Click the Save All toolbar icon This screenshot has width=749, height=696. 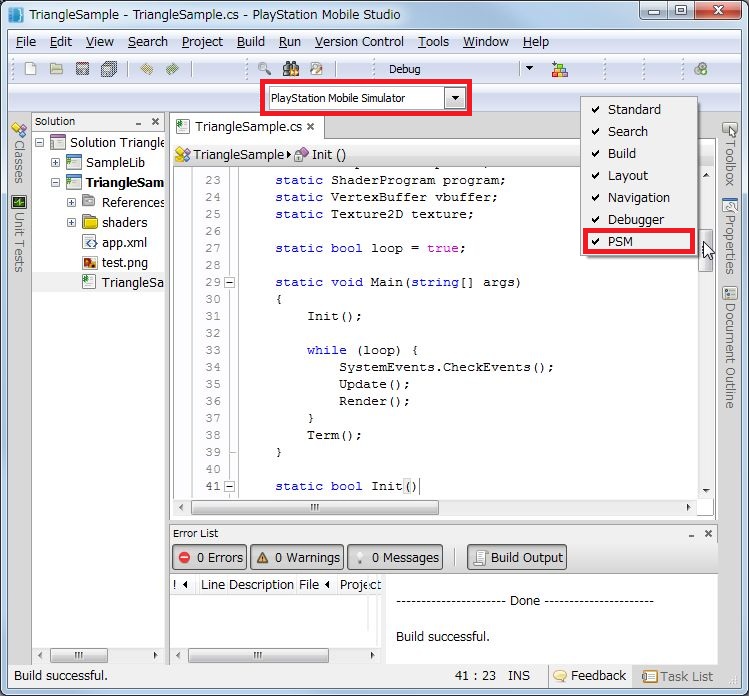tap(108, 69)
